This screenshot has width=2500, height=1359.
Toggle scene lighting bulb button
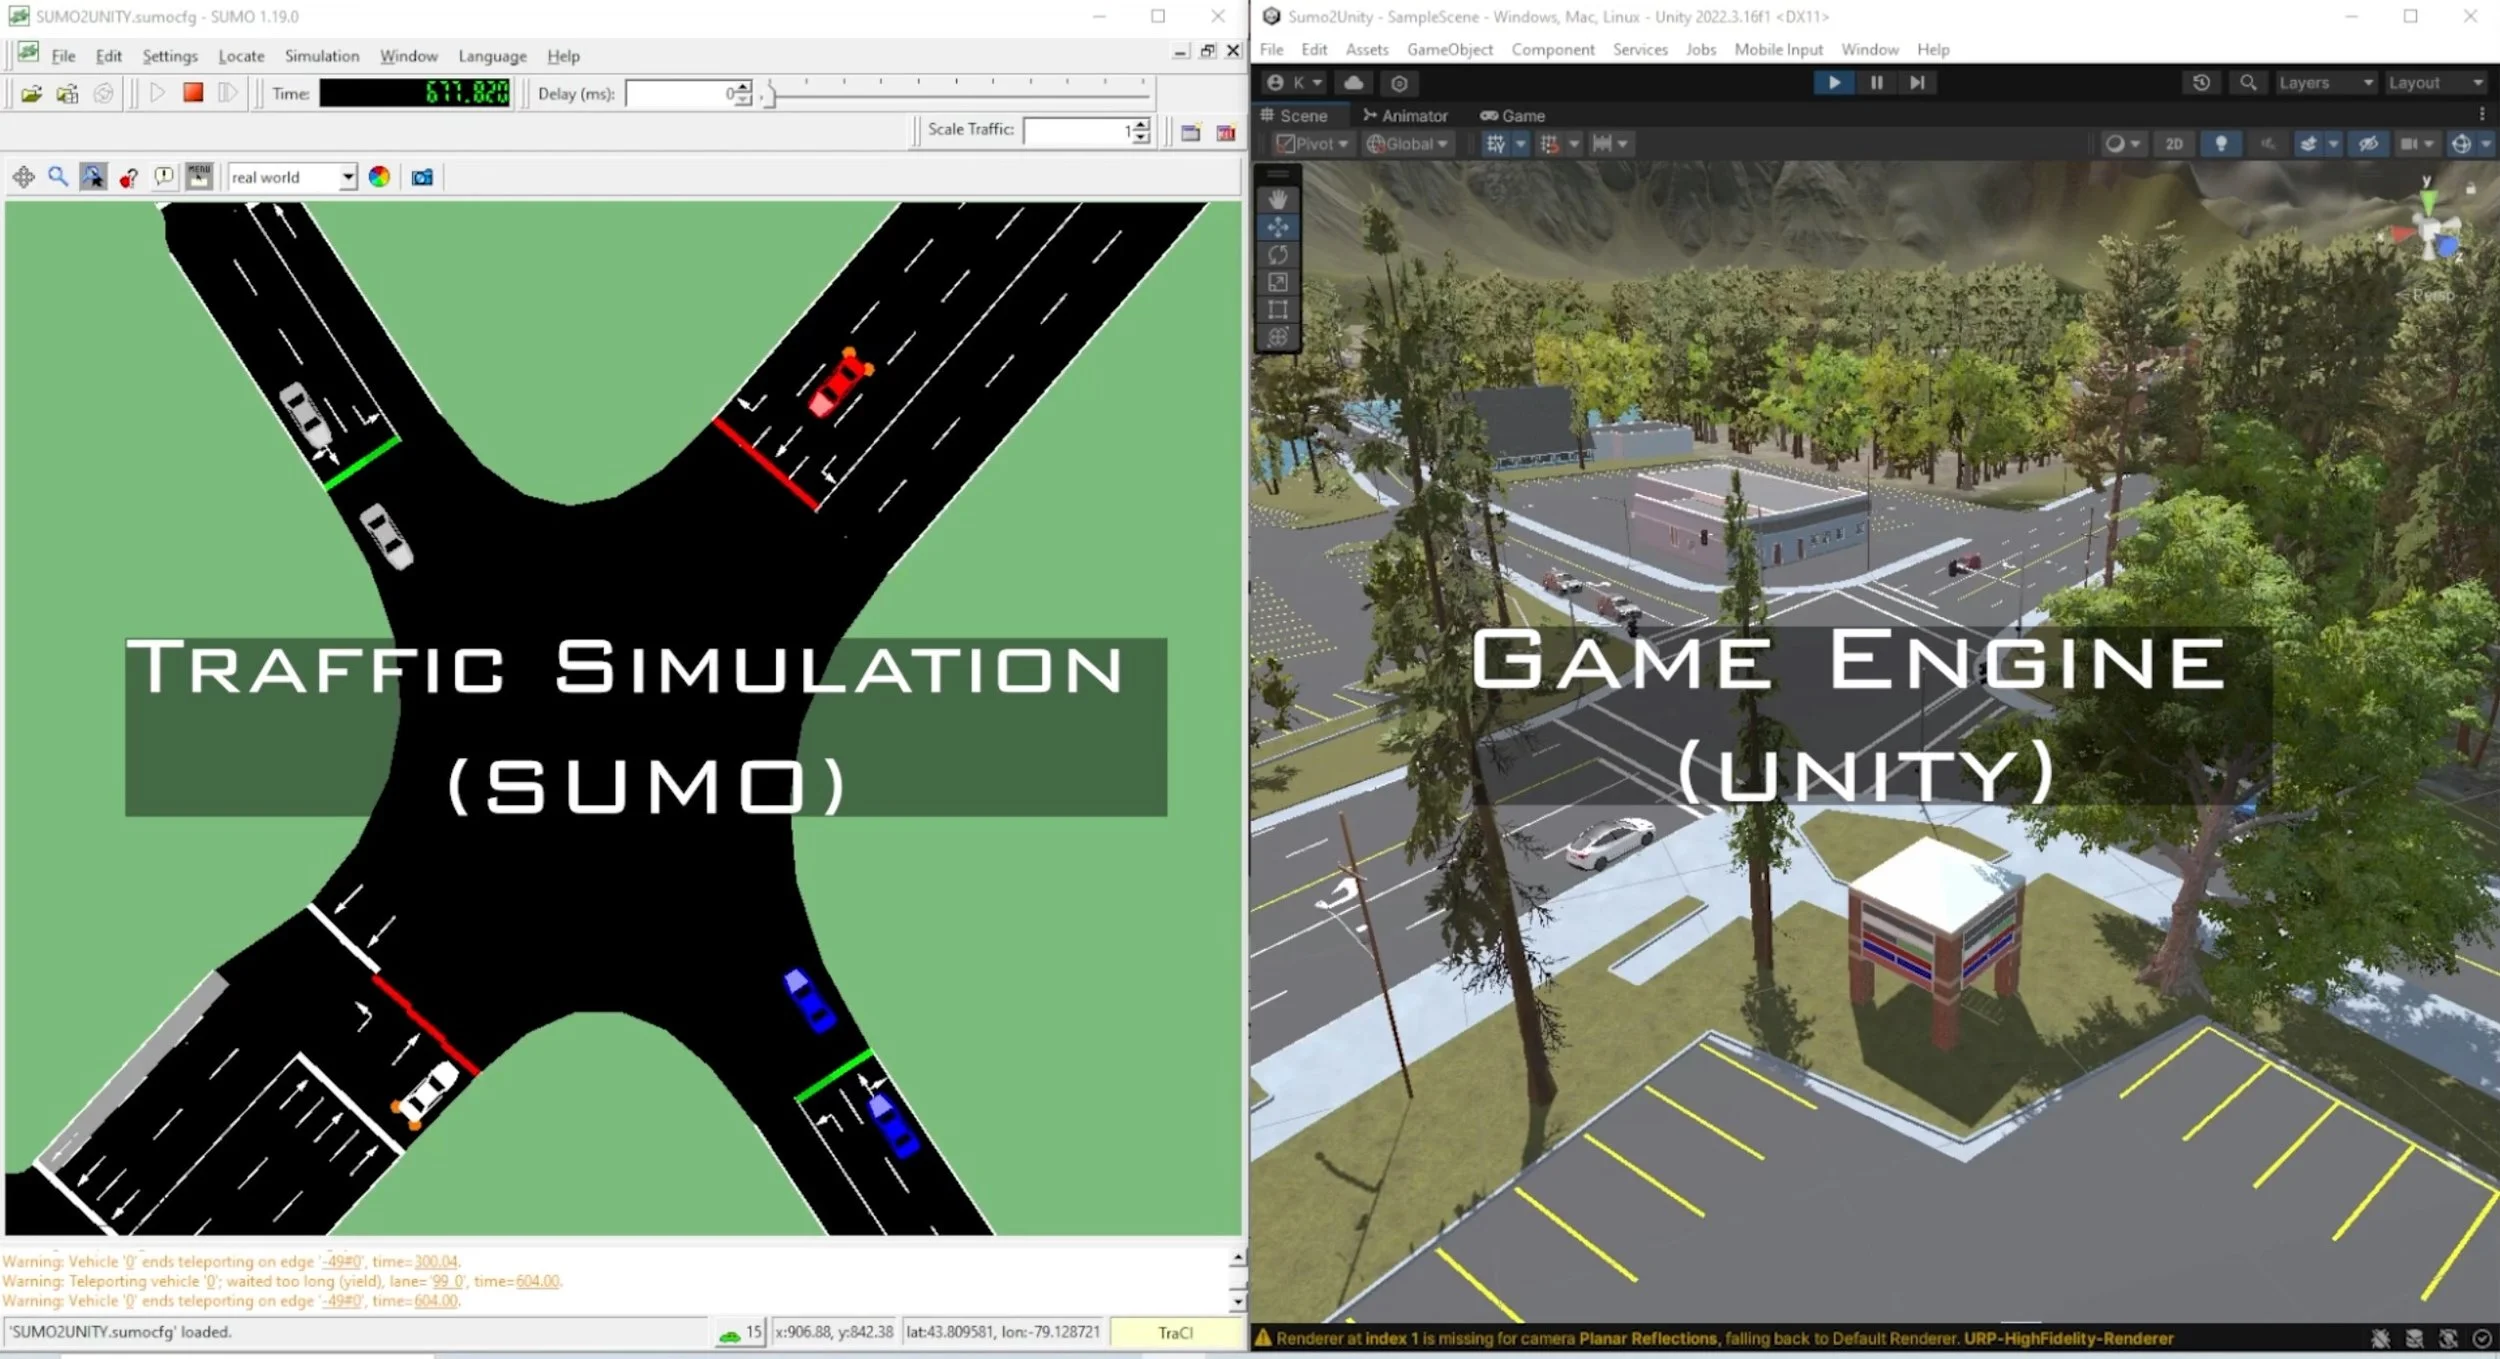click(x=2220, y=144)
